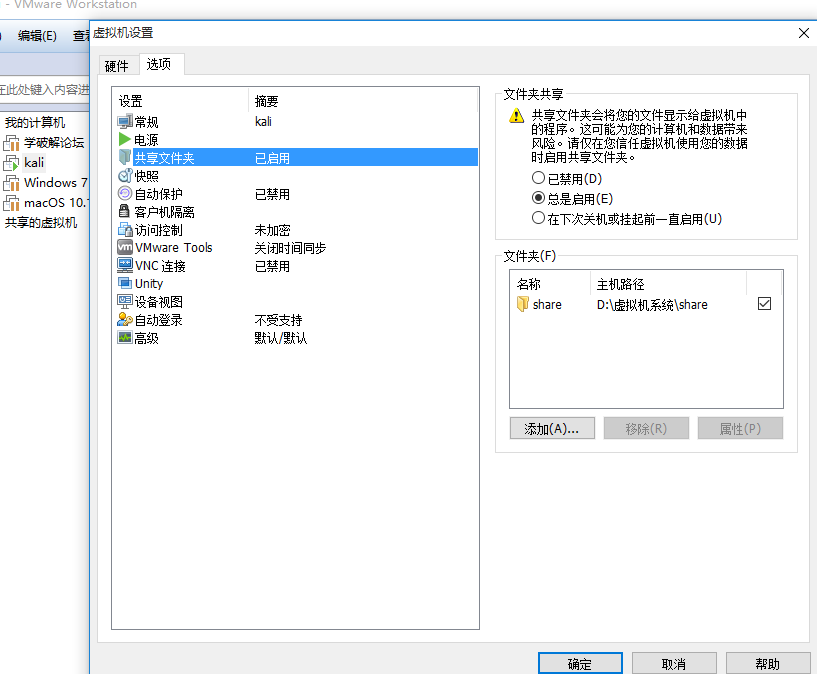Click the 移除(R) button
This screenshot has height=674, width=817.
coord(646,429)
